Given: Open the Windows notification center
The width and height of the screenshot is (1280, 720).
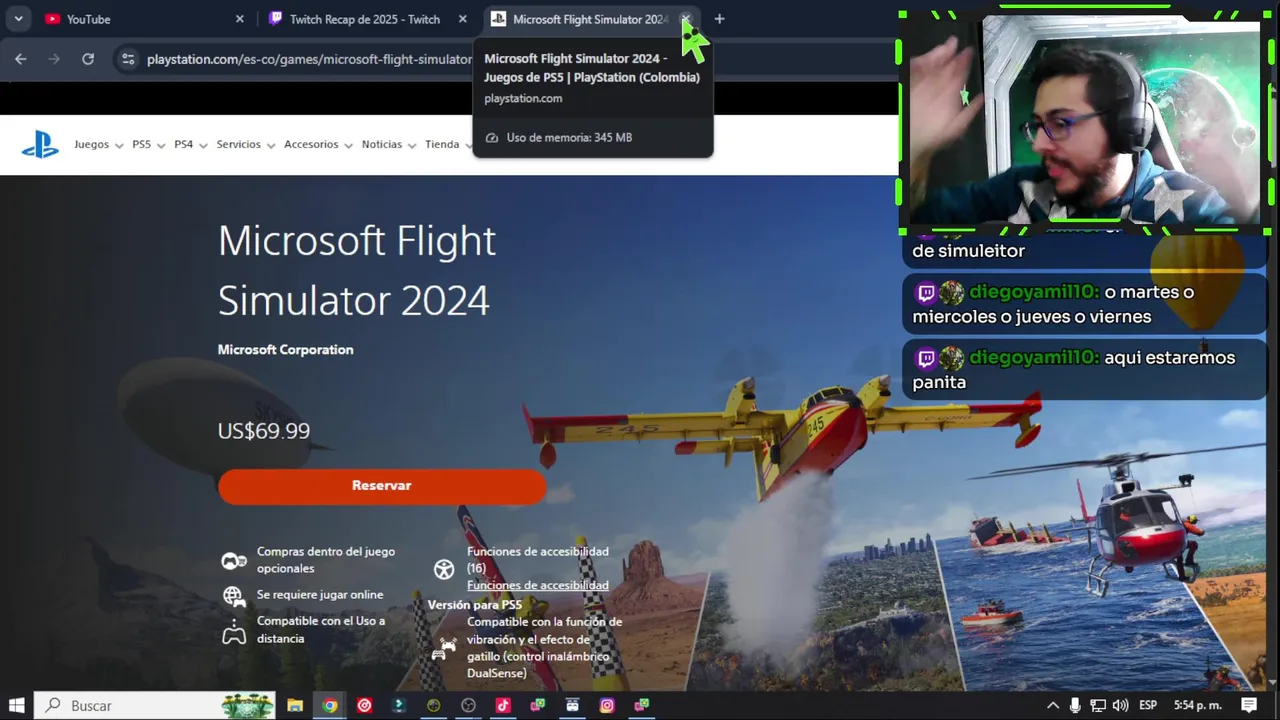Looking at the screenshot, I should point(1249,705).
